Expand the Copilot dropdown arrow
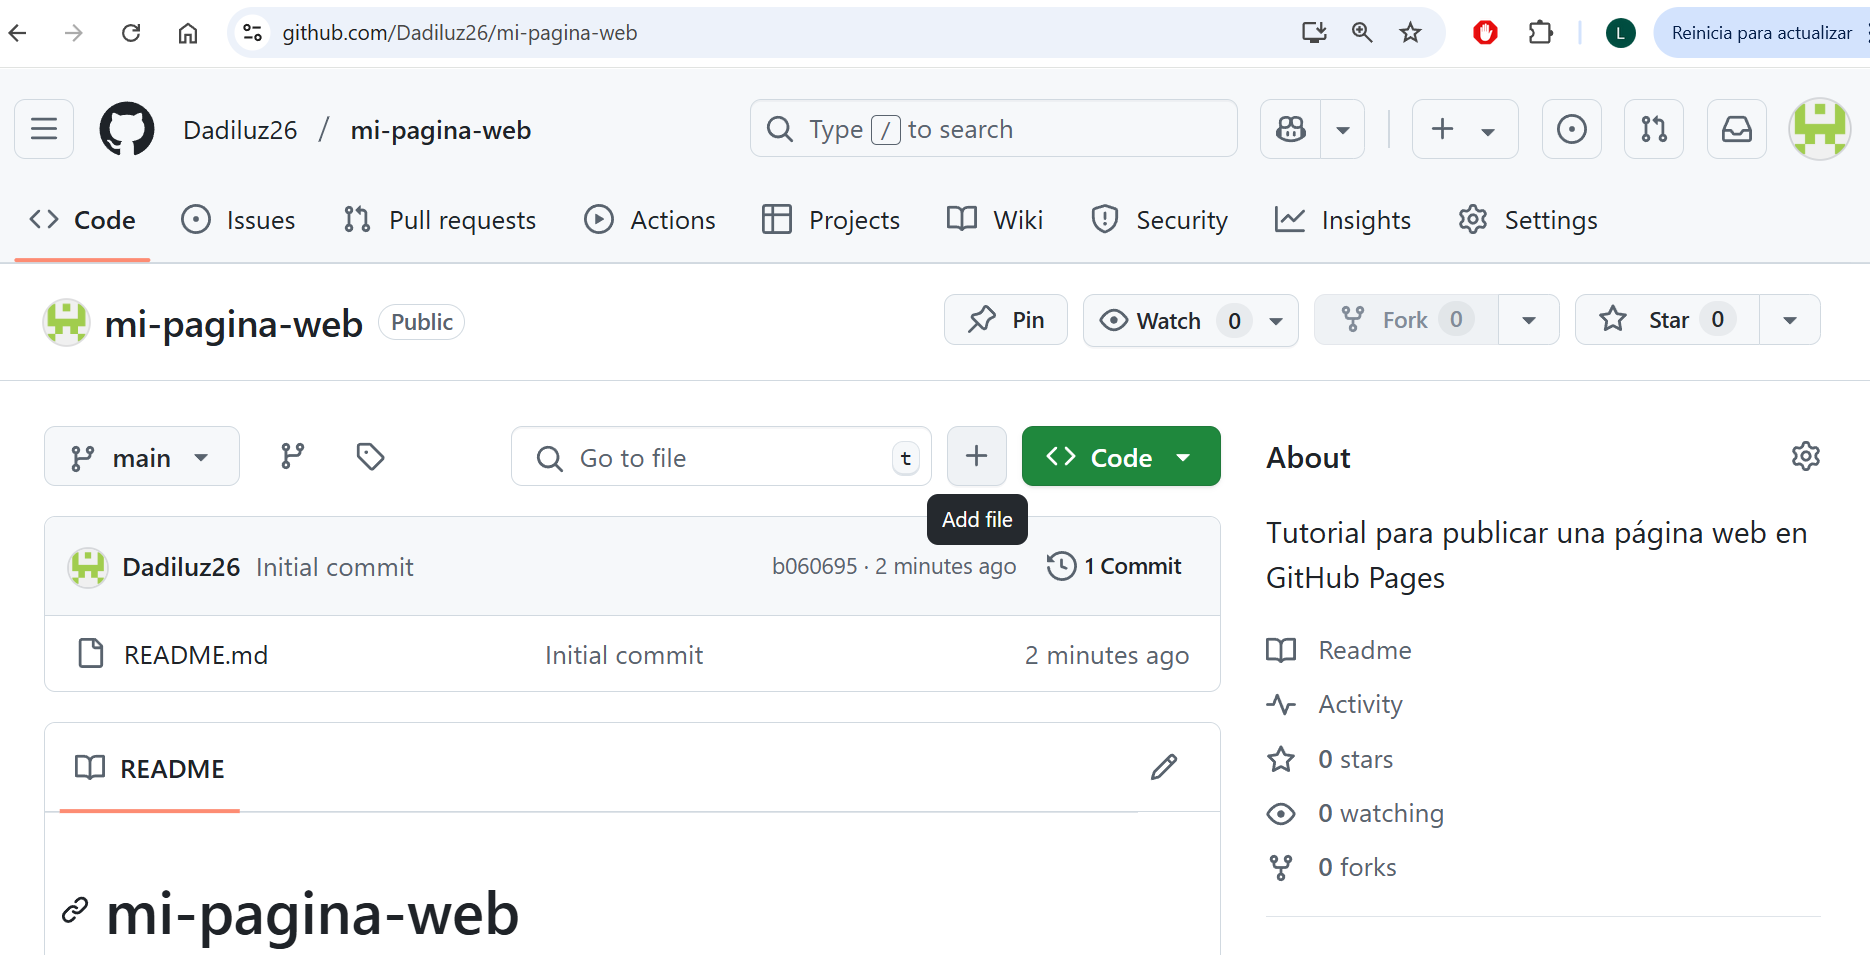Screen dimensions: 1870x955 click(1343, 129)
